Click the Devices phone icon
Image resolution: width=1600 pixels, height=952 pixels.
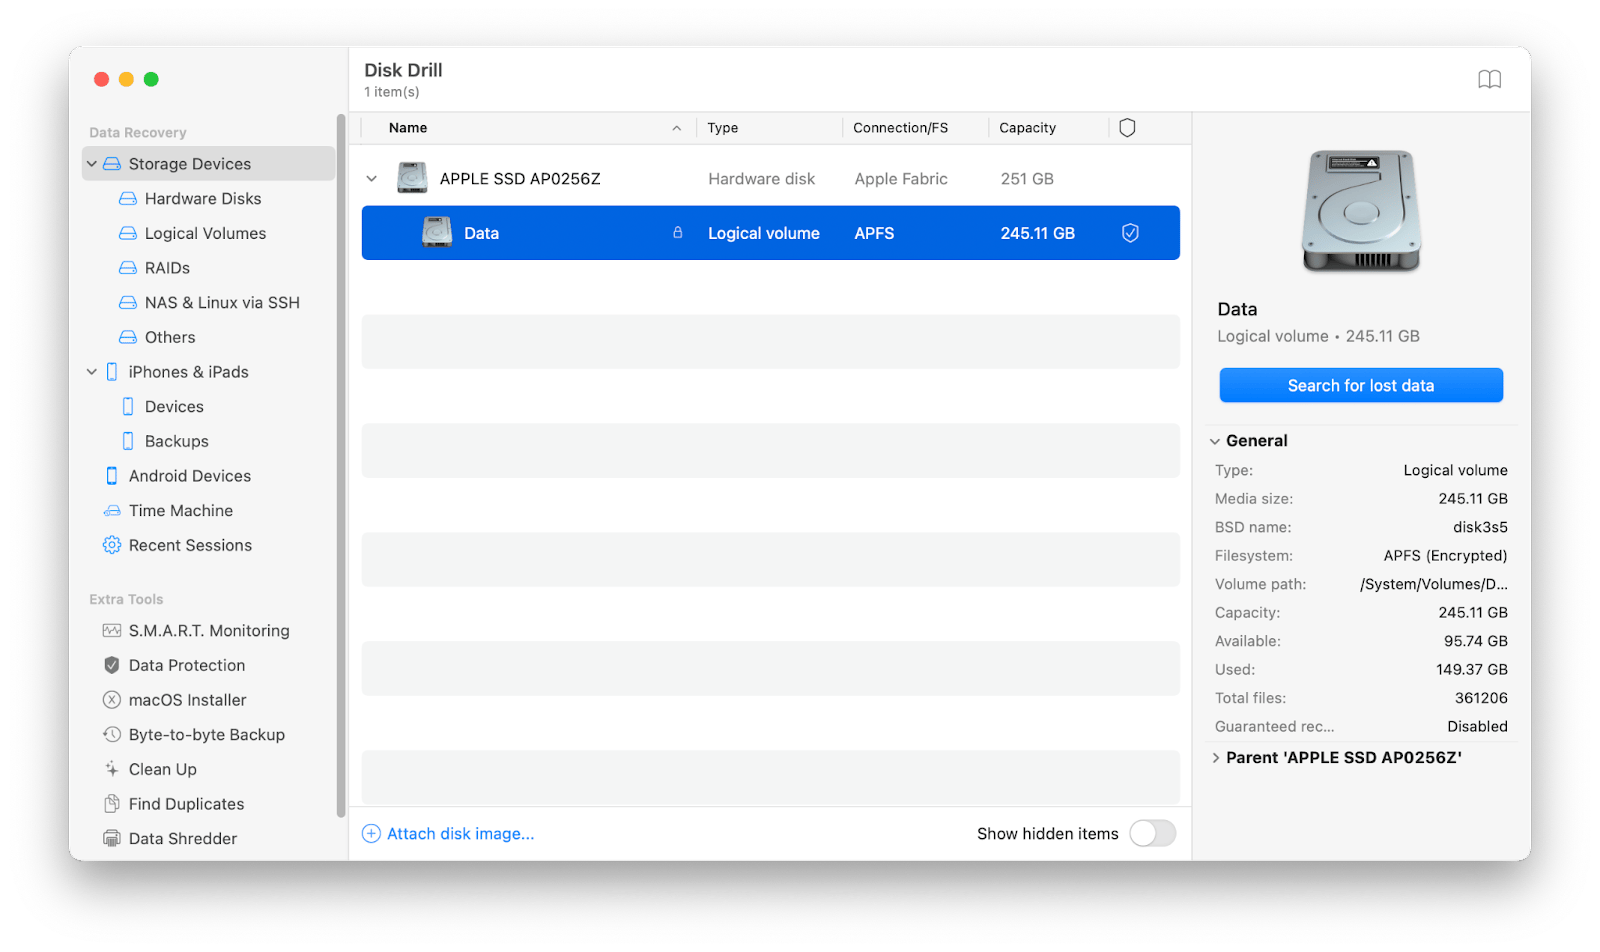pos(128,407)
